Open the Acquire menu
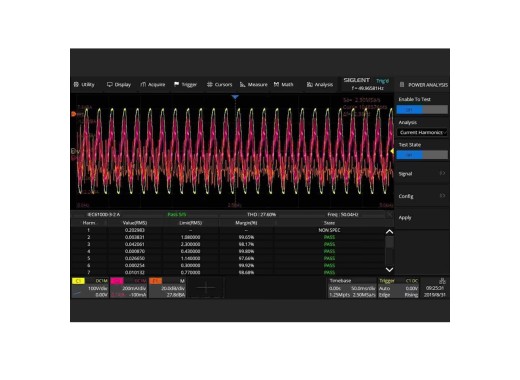 pyautogui.click(x=153, y=85)
